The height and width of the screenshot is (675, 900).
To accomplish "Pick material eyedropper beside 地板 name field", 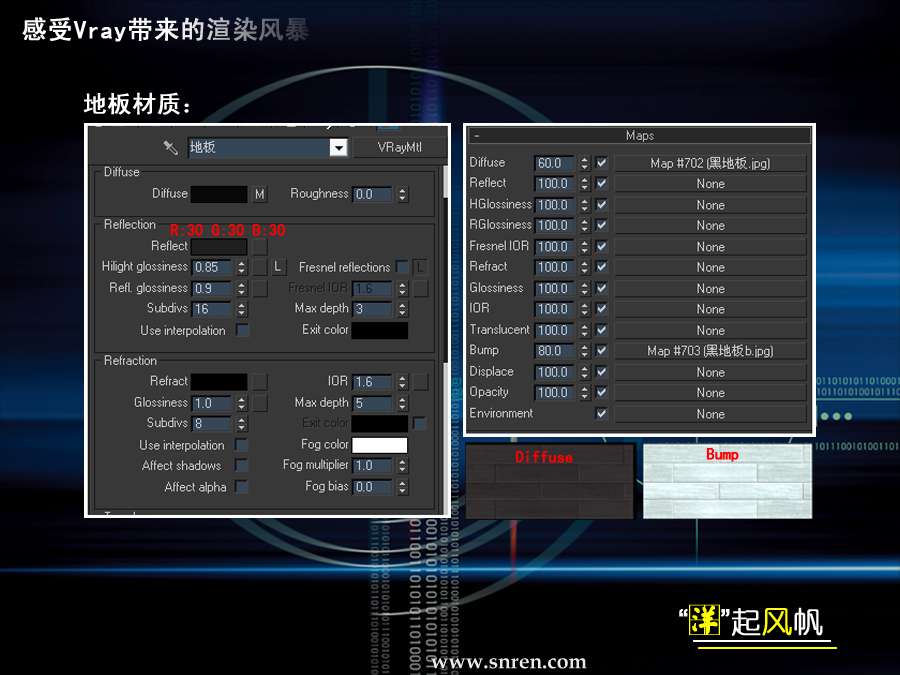I will click(170, 148).
